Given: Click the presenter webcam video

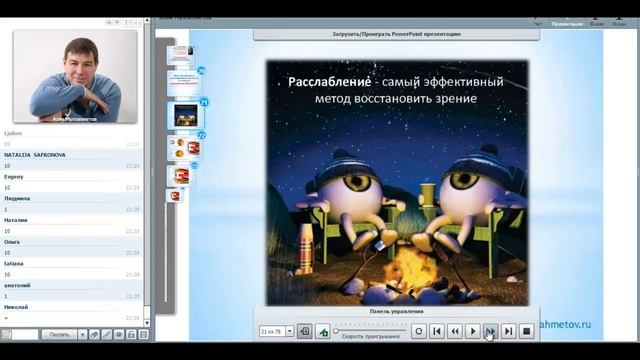Looking at the screenshot, I should pos(75,76).
